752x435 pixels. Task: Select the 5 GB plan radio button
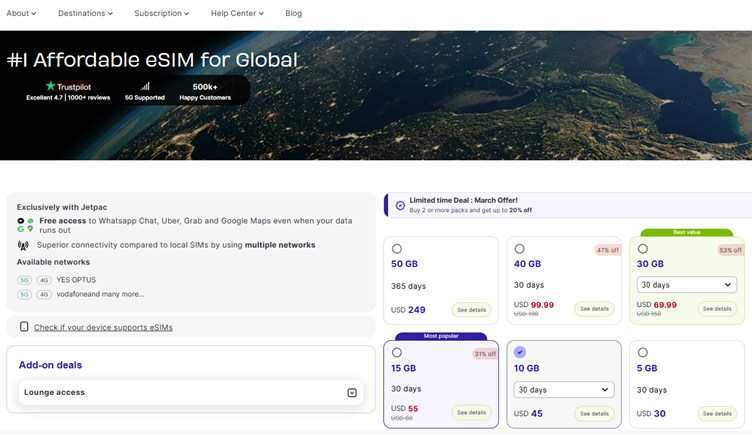tap(642, 353)
